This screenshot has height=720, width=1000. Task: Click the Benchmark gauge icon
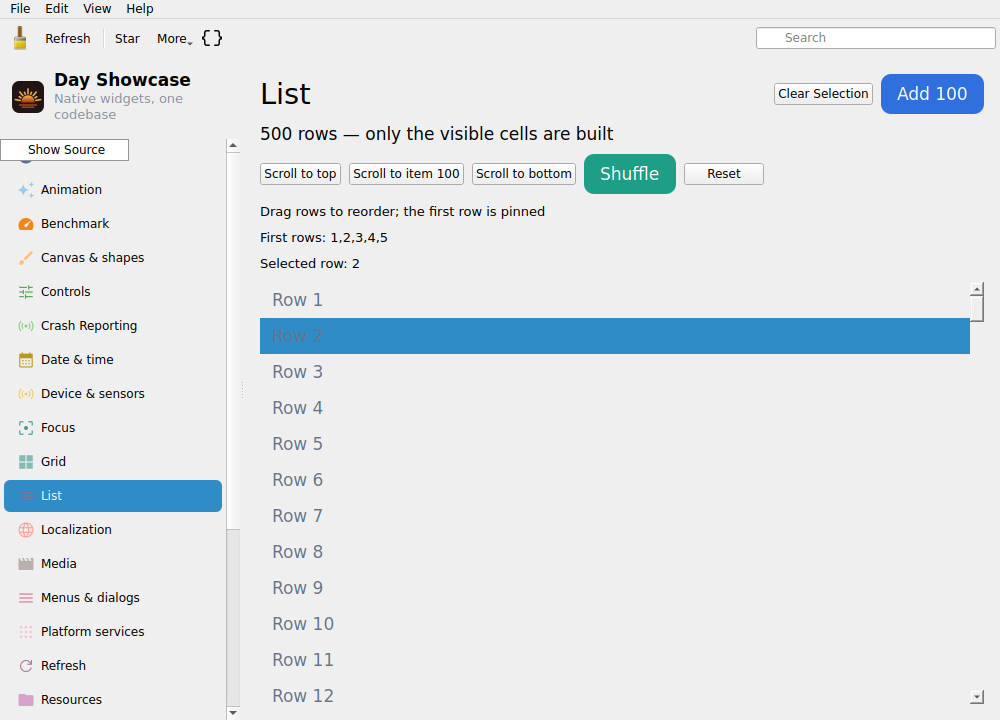point(26,224)
